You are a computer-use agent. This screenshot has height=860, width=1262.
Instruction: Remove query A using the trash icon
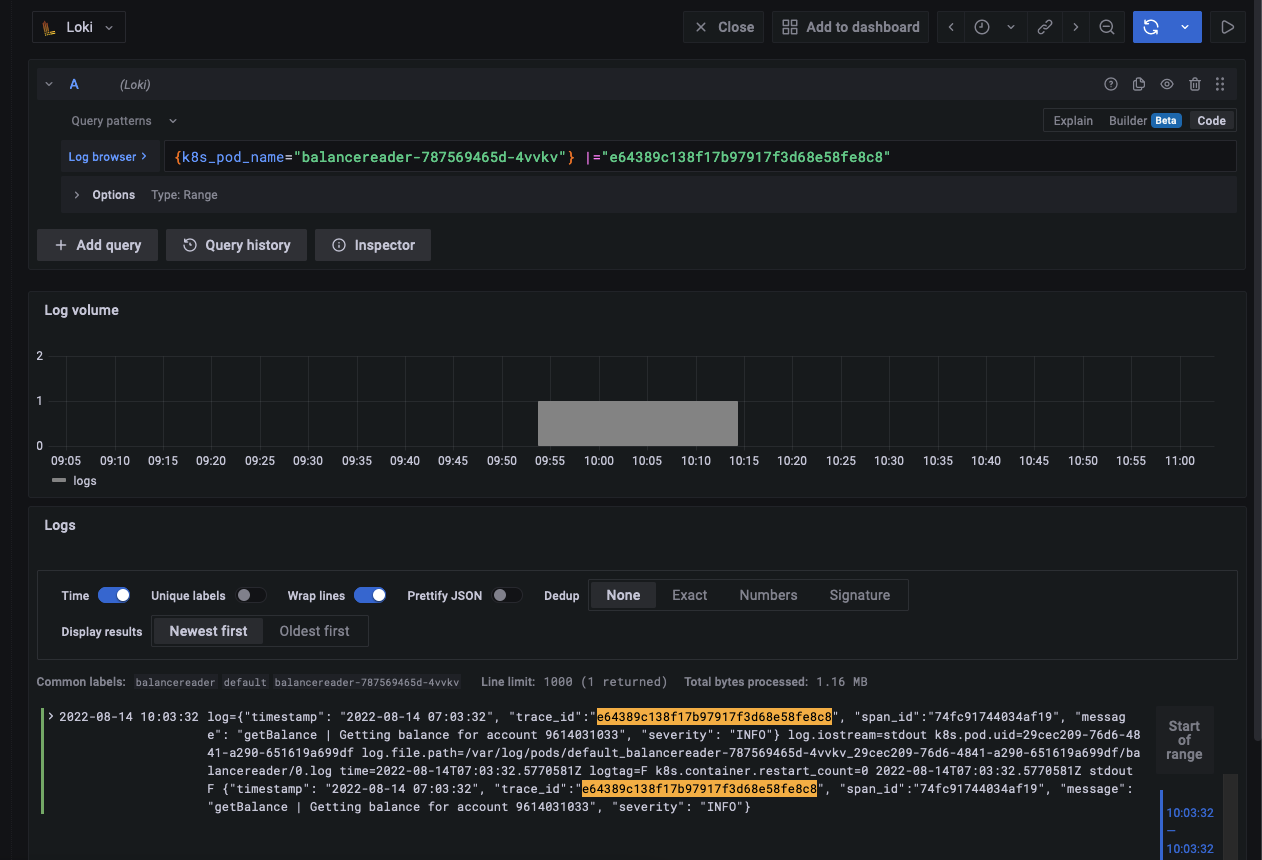1194,84
